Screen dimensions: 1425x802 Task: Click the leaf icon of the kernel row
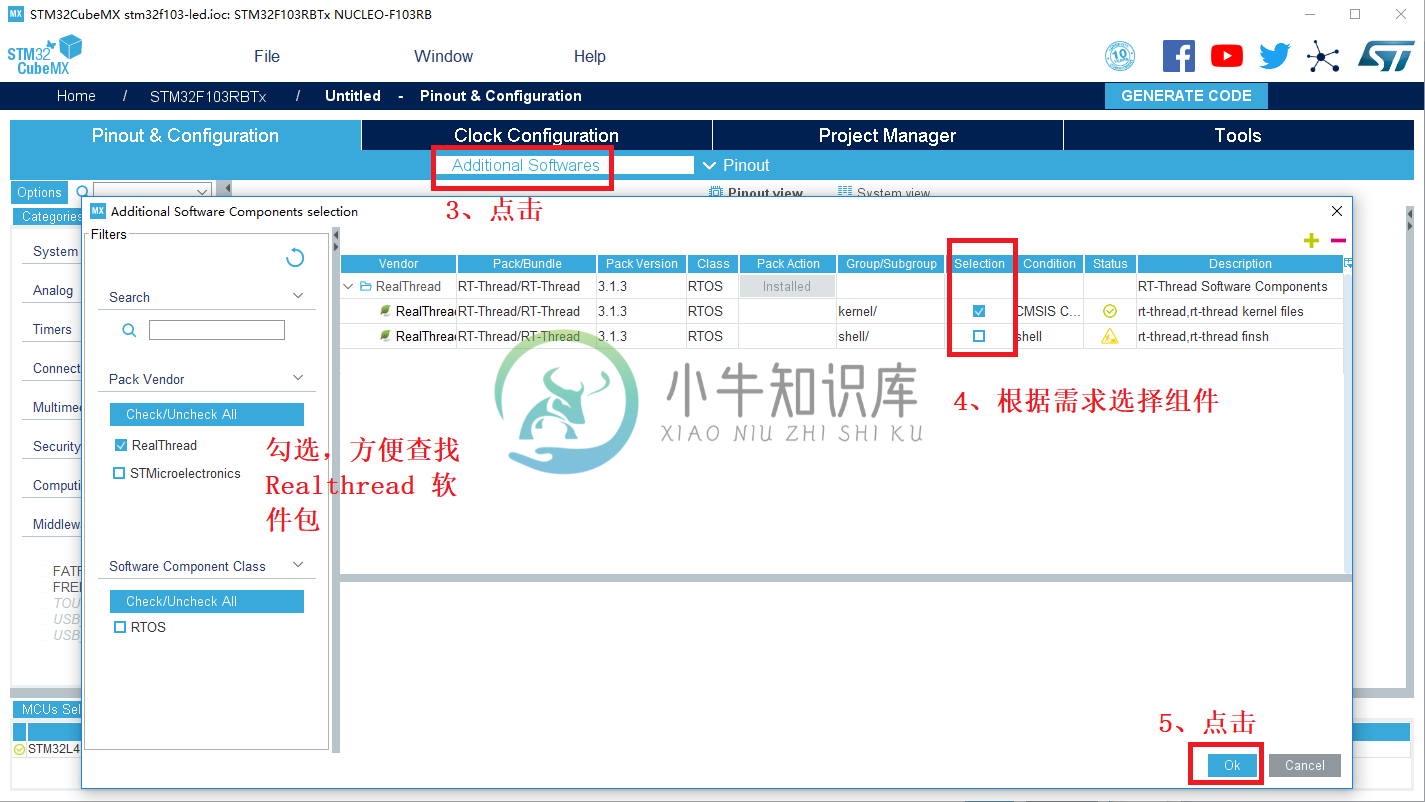click(385, 311)
